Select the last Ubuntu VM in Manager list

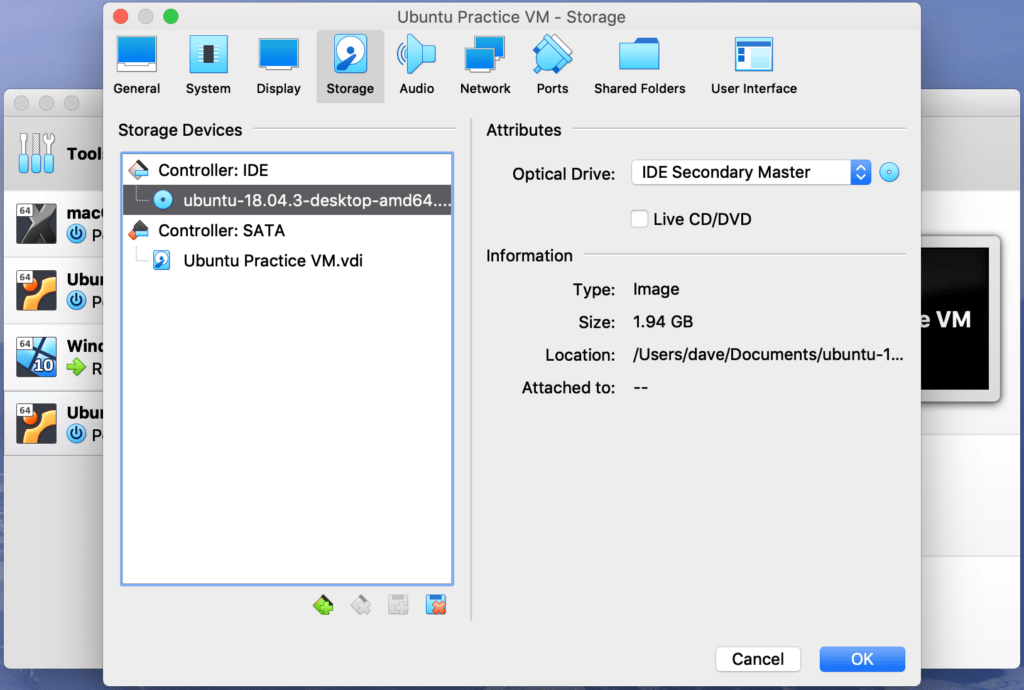55,424
